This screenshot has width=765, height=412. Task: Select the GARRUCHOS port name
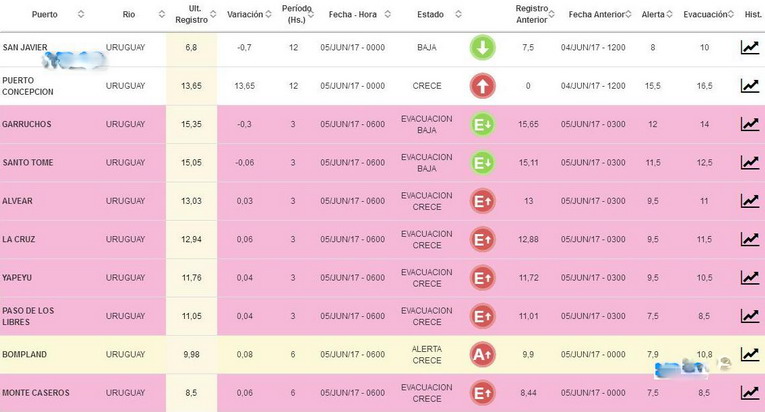pyautogui.click(x=26, y=124)
